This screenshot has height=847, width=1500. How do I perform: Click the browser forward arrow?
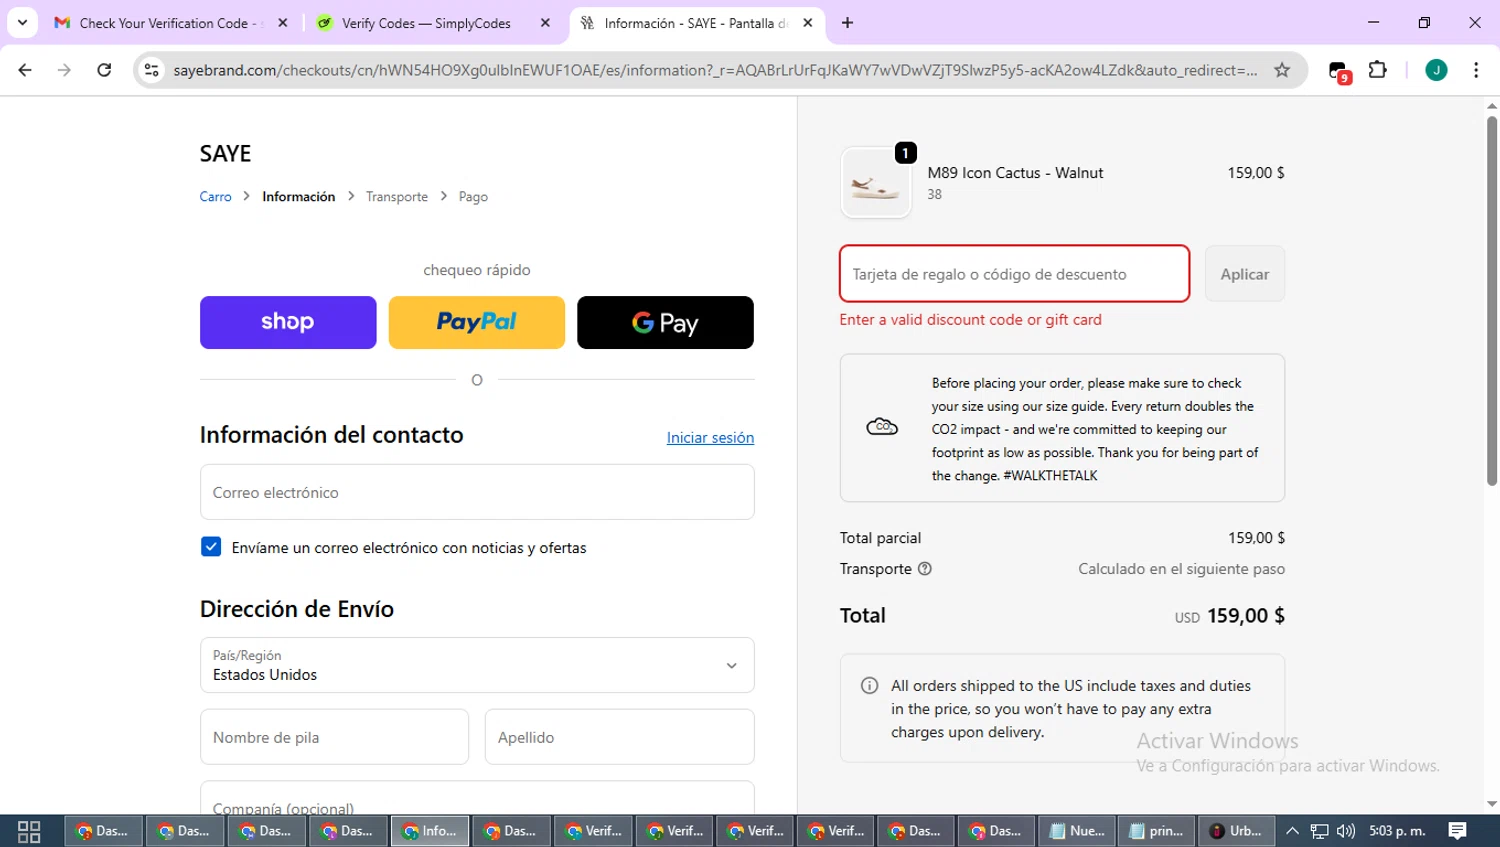click(64, 70)
